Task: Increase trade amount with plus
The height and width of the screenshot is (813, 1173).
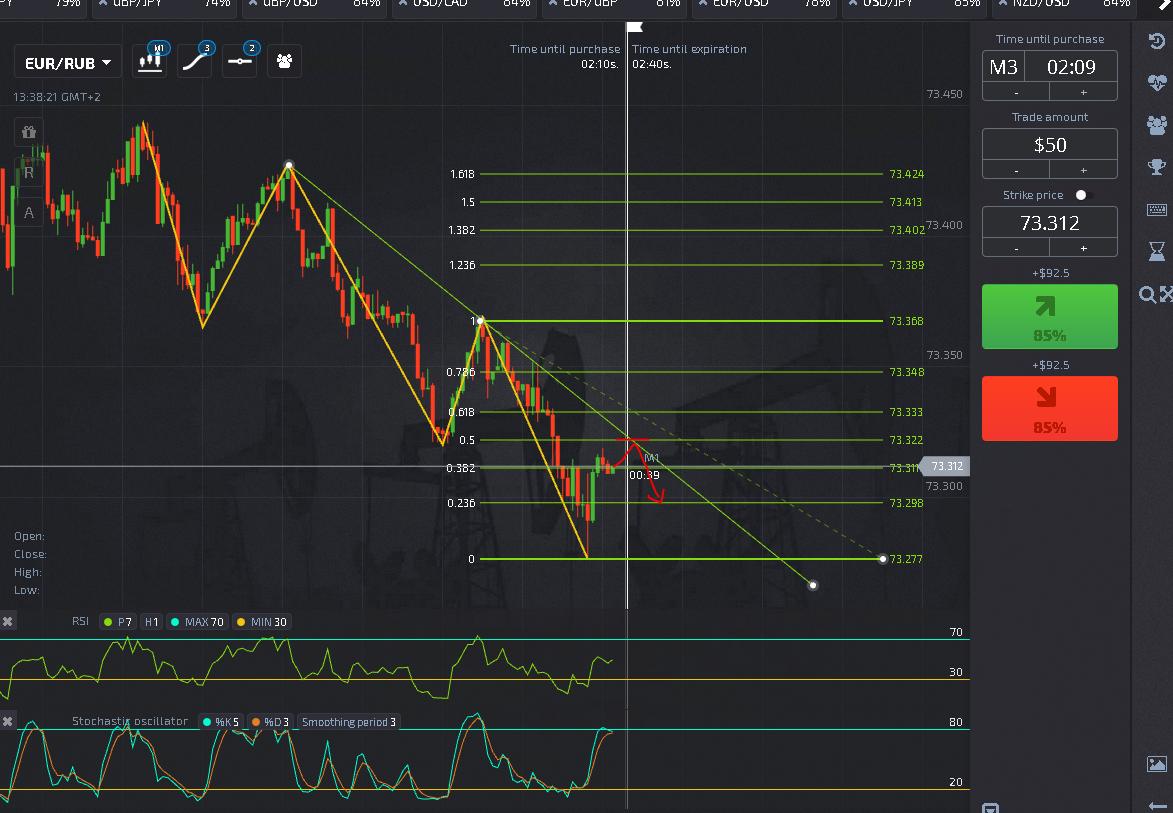Action: [1083, 170]
